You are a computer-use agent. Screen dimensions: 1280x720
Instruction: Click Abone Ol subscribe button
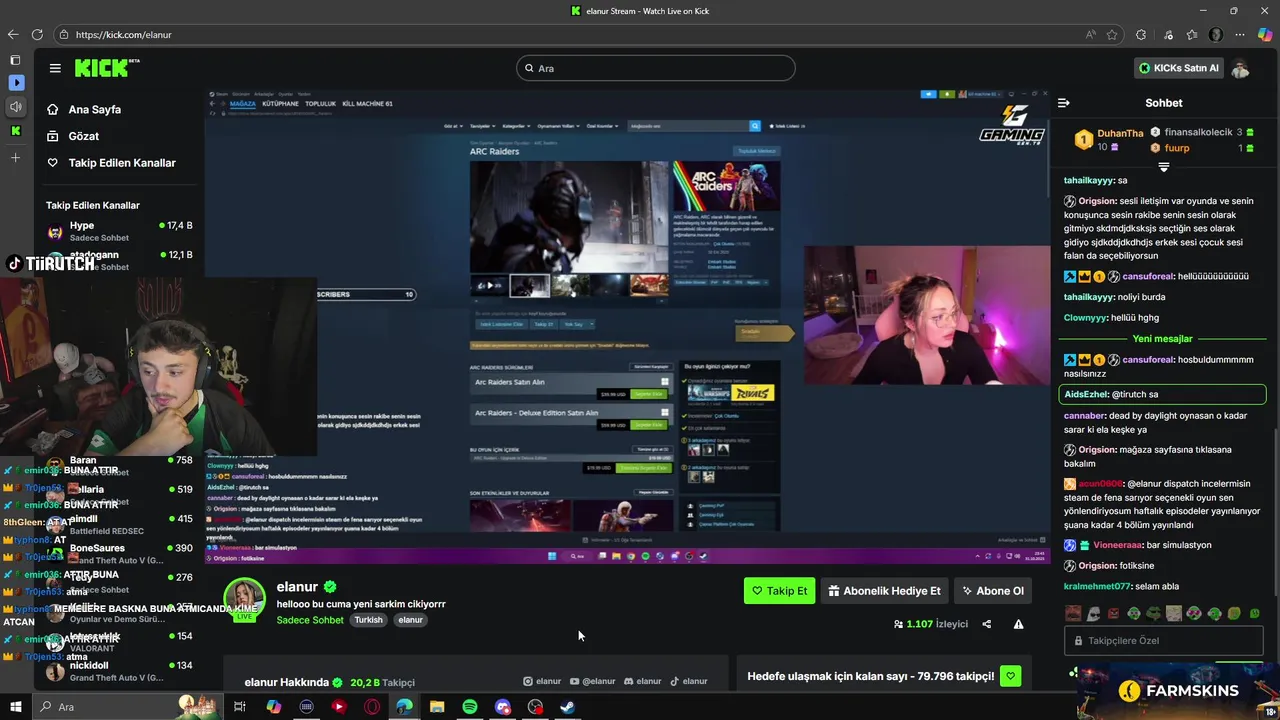[993, 591]
